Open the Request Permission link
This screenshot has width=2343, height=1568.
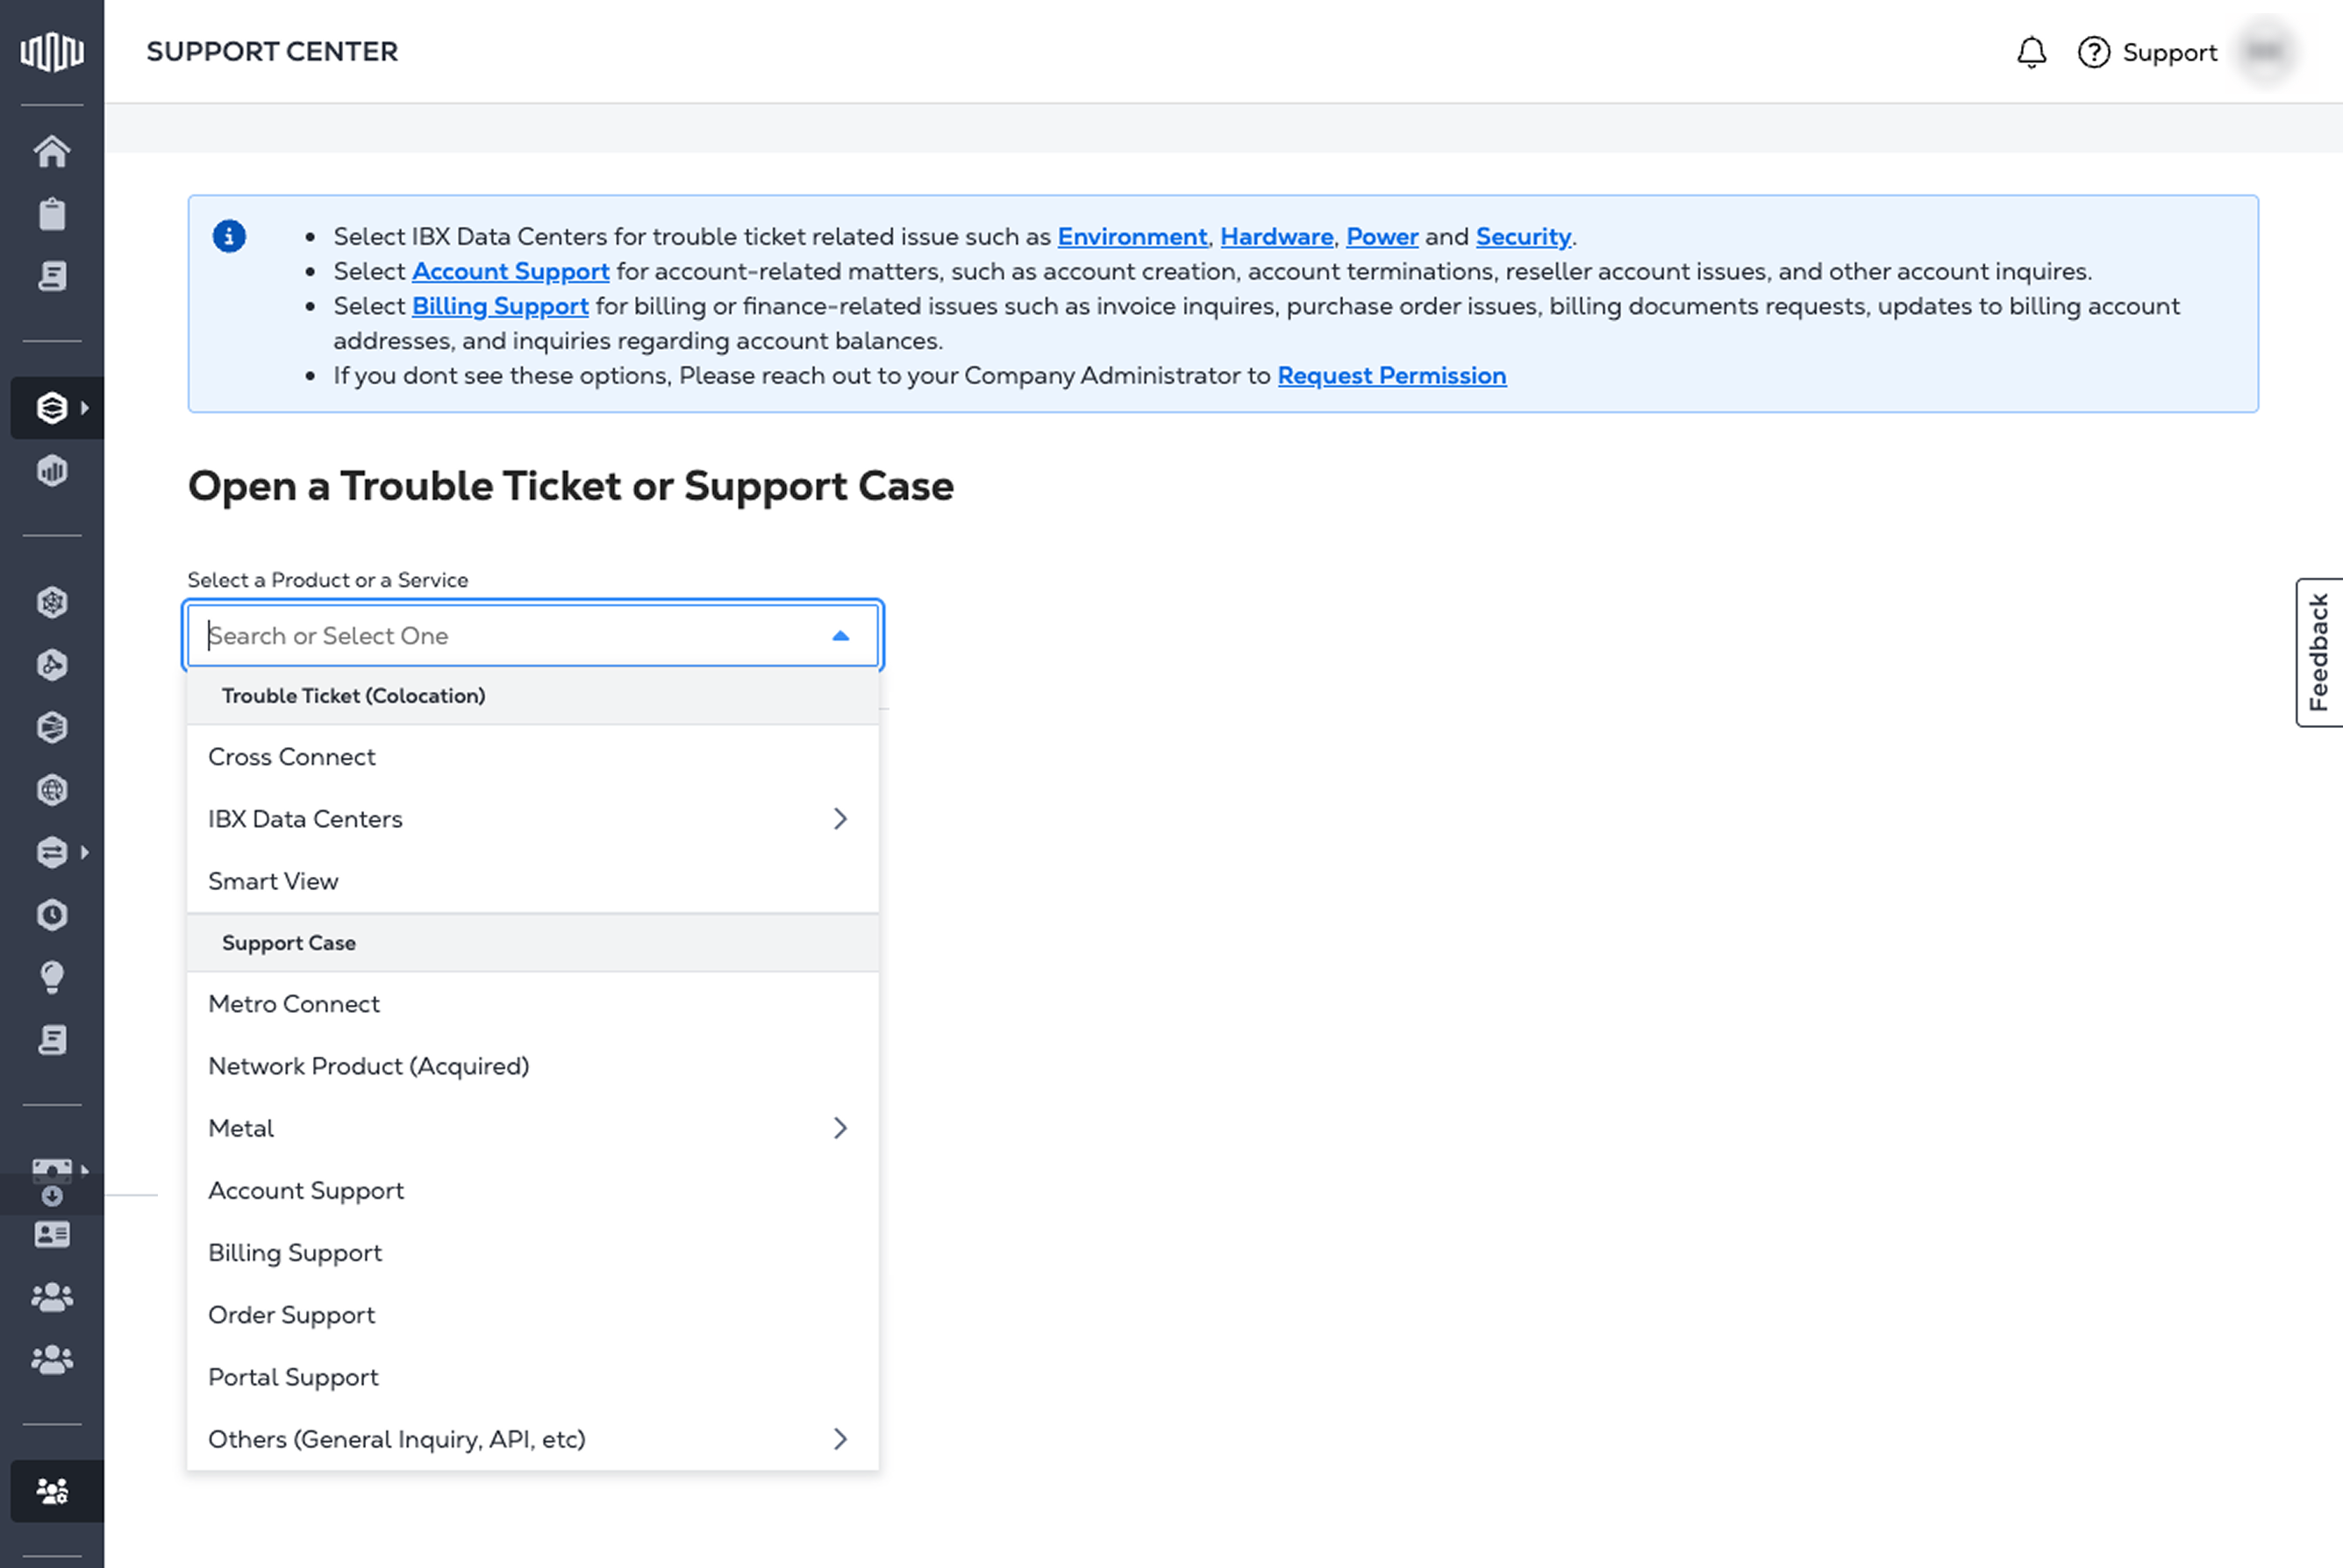click(1391, 376)
